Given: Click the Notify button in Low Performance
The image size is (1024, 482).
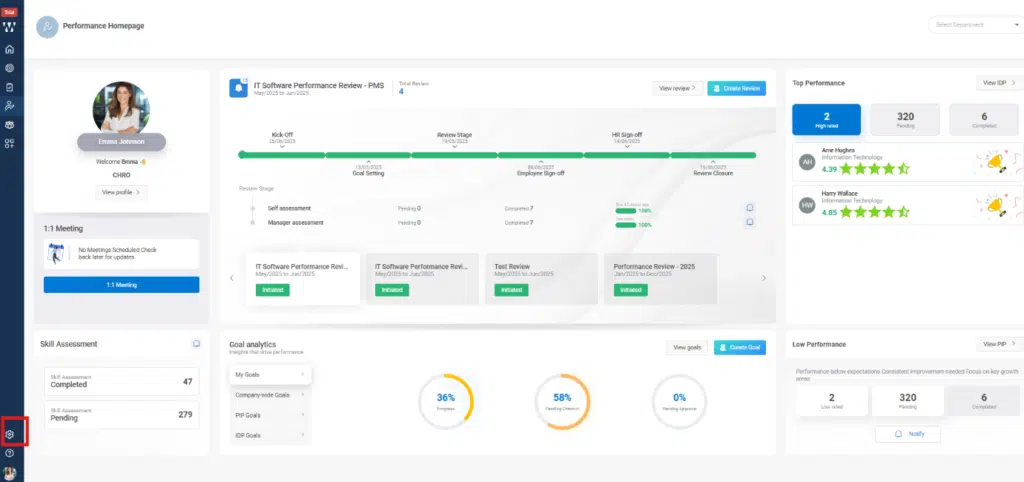Looking at the screenshot, I should [x=908, y=434].
